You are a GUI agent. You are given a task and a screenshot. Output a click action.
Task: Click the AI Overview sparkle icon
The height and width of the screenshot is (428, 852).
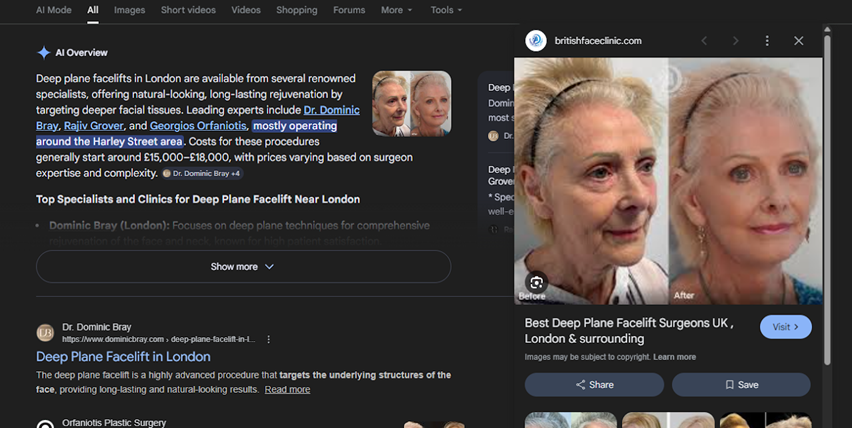[x=43, y=53]
